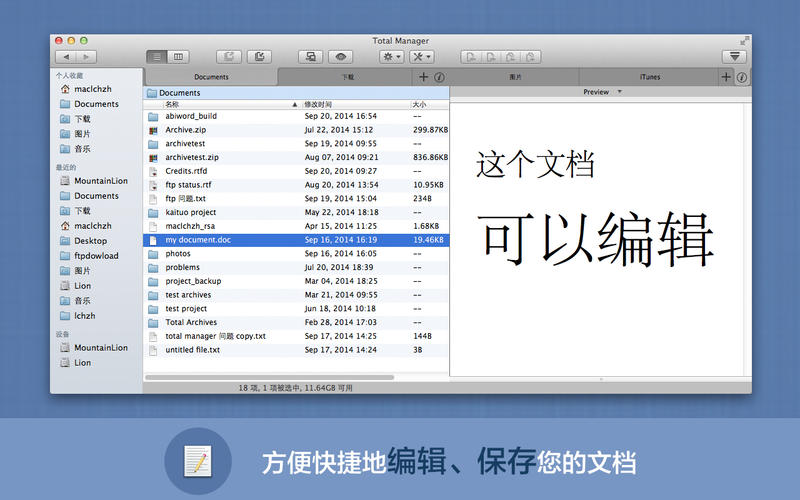Viewport: 800px width, 500px height.
Task: Expand the Preview panel dropdown
Action: click(x=619, y=92)
